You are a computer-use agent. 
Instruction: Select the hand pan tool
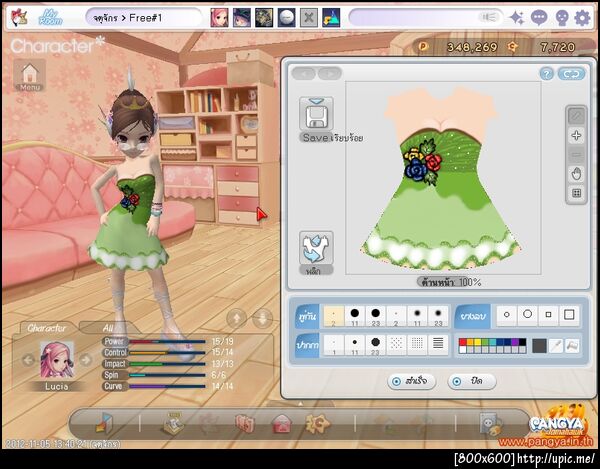tap(576, 174)
